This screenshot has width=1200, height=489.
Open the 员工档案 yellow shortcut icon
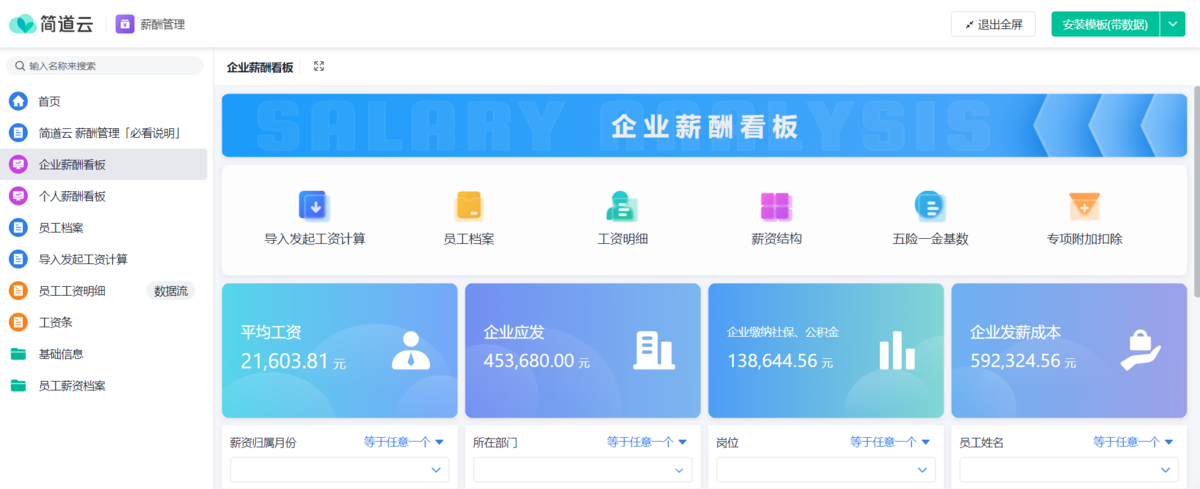[x=469, y=206]
